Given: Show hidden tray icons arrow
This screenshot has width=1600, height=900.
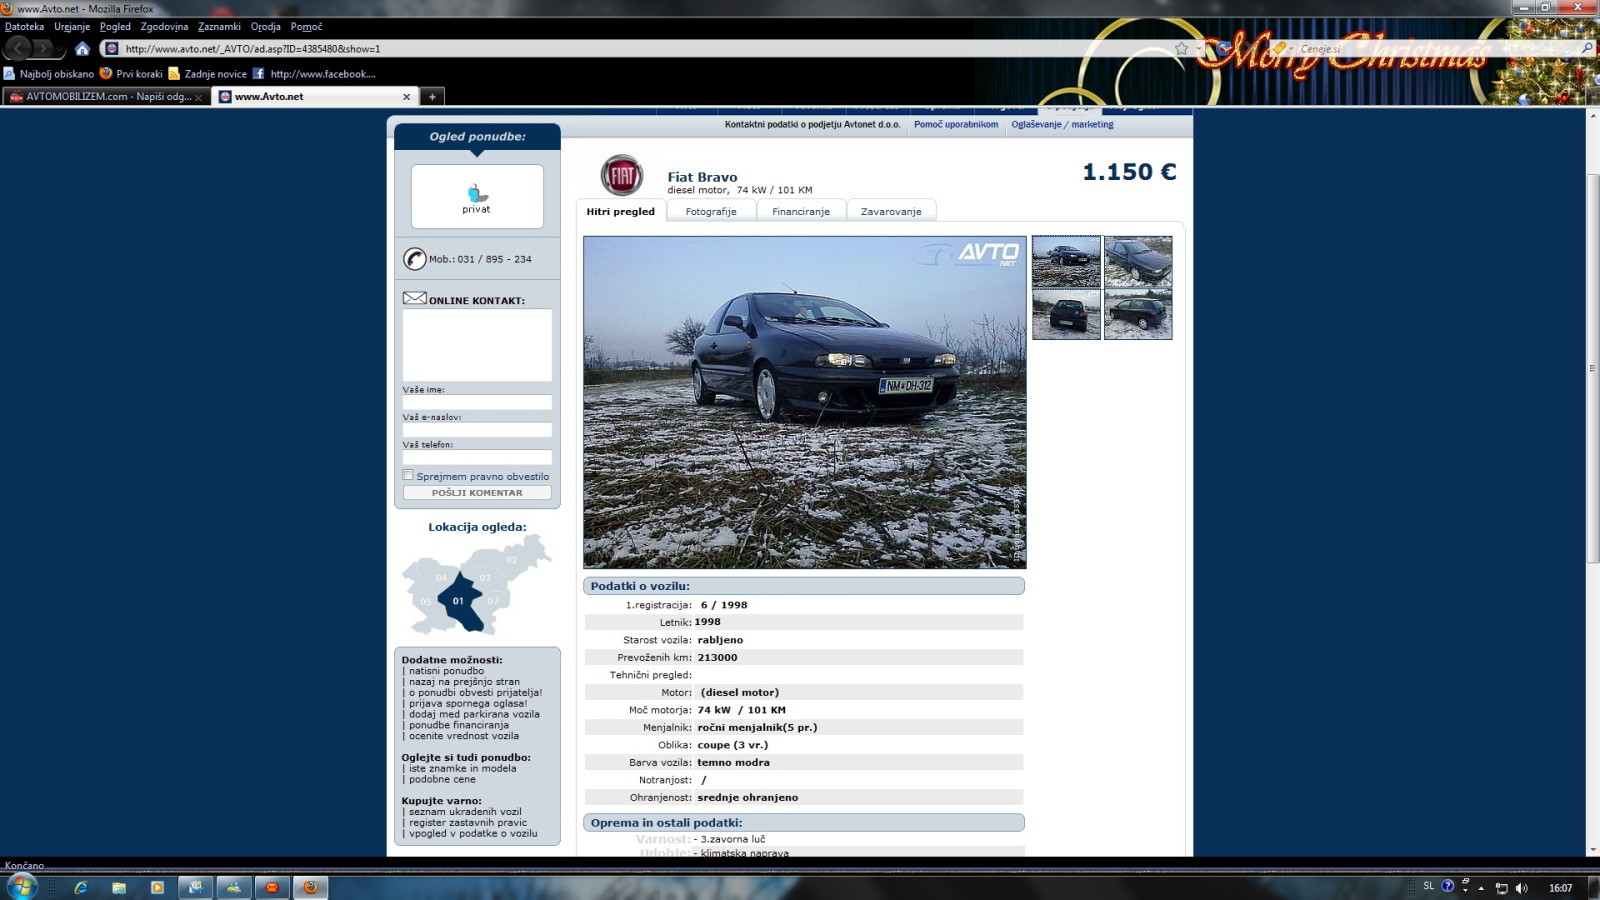Looking at the screenshot, I should 1481,888.
